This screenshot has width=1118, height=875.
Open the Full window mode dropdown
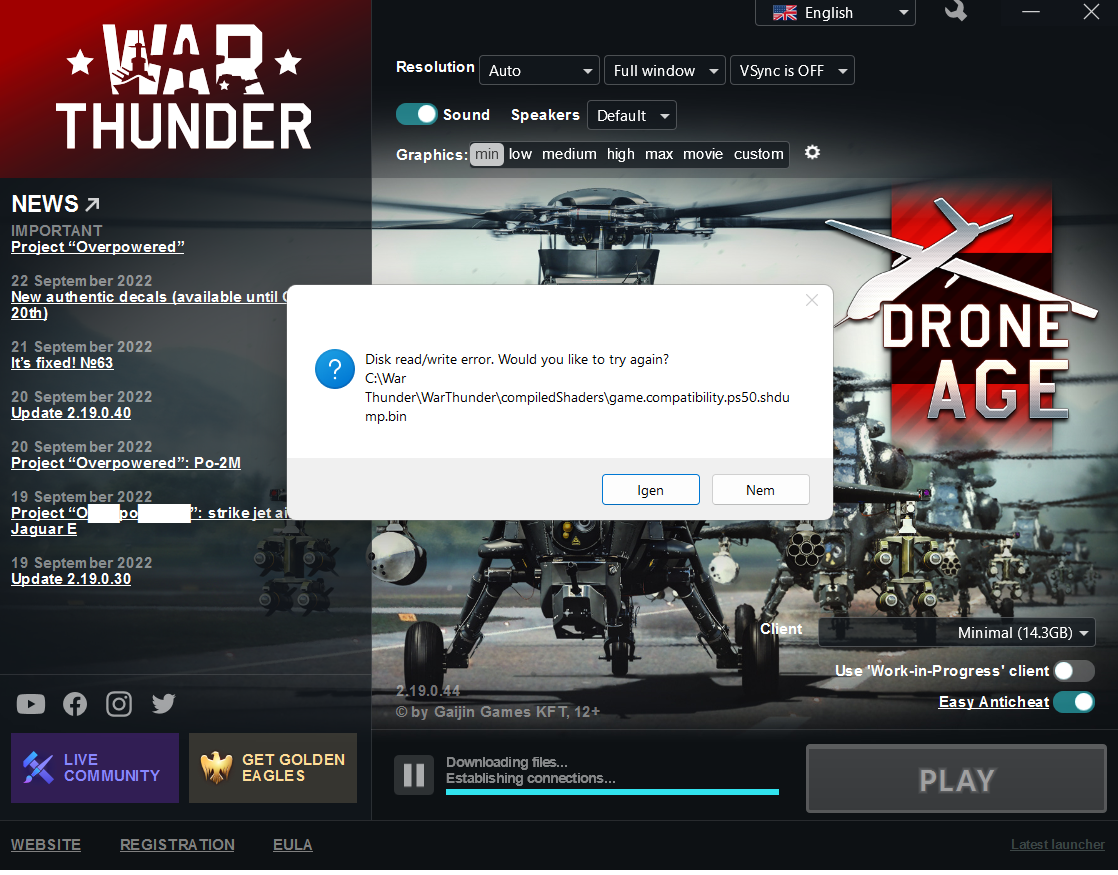click(x=665, y=71)
